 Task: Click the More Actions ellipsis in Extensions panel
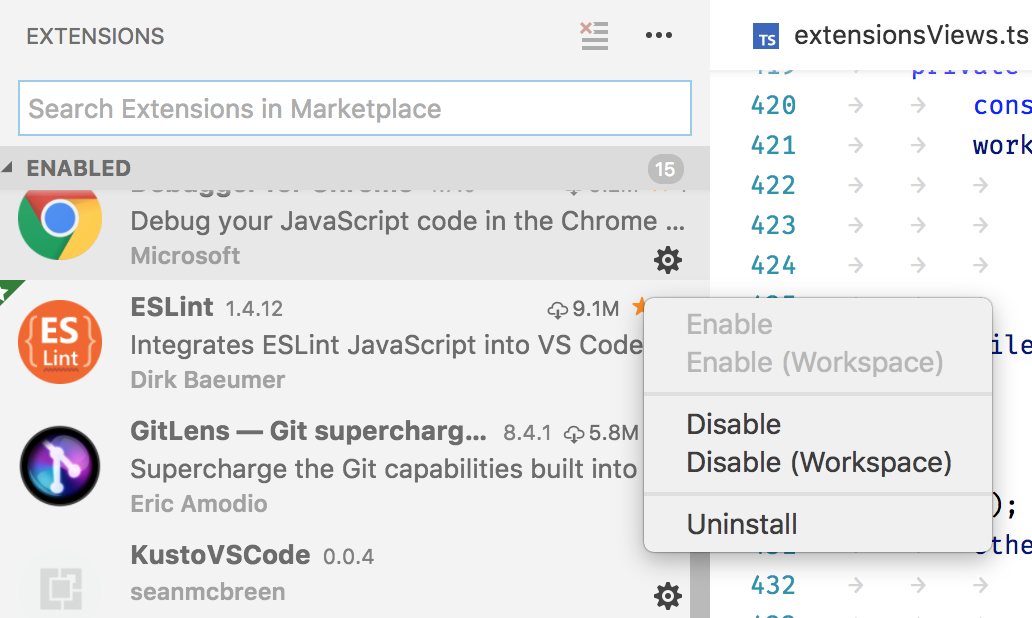tap(659, 35)
